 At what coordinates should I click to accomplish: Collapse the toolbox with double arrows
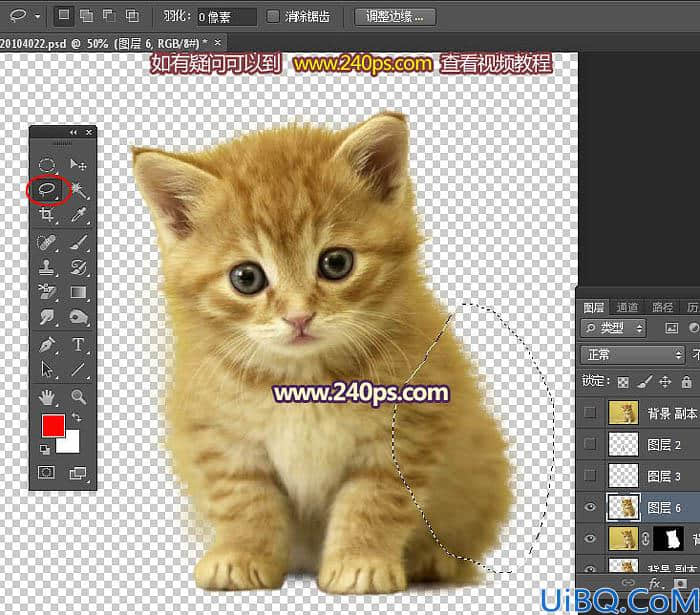tap(73, 133)
